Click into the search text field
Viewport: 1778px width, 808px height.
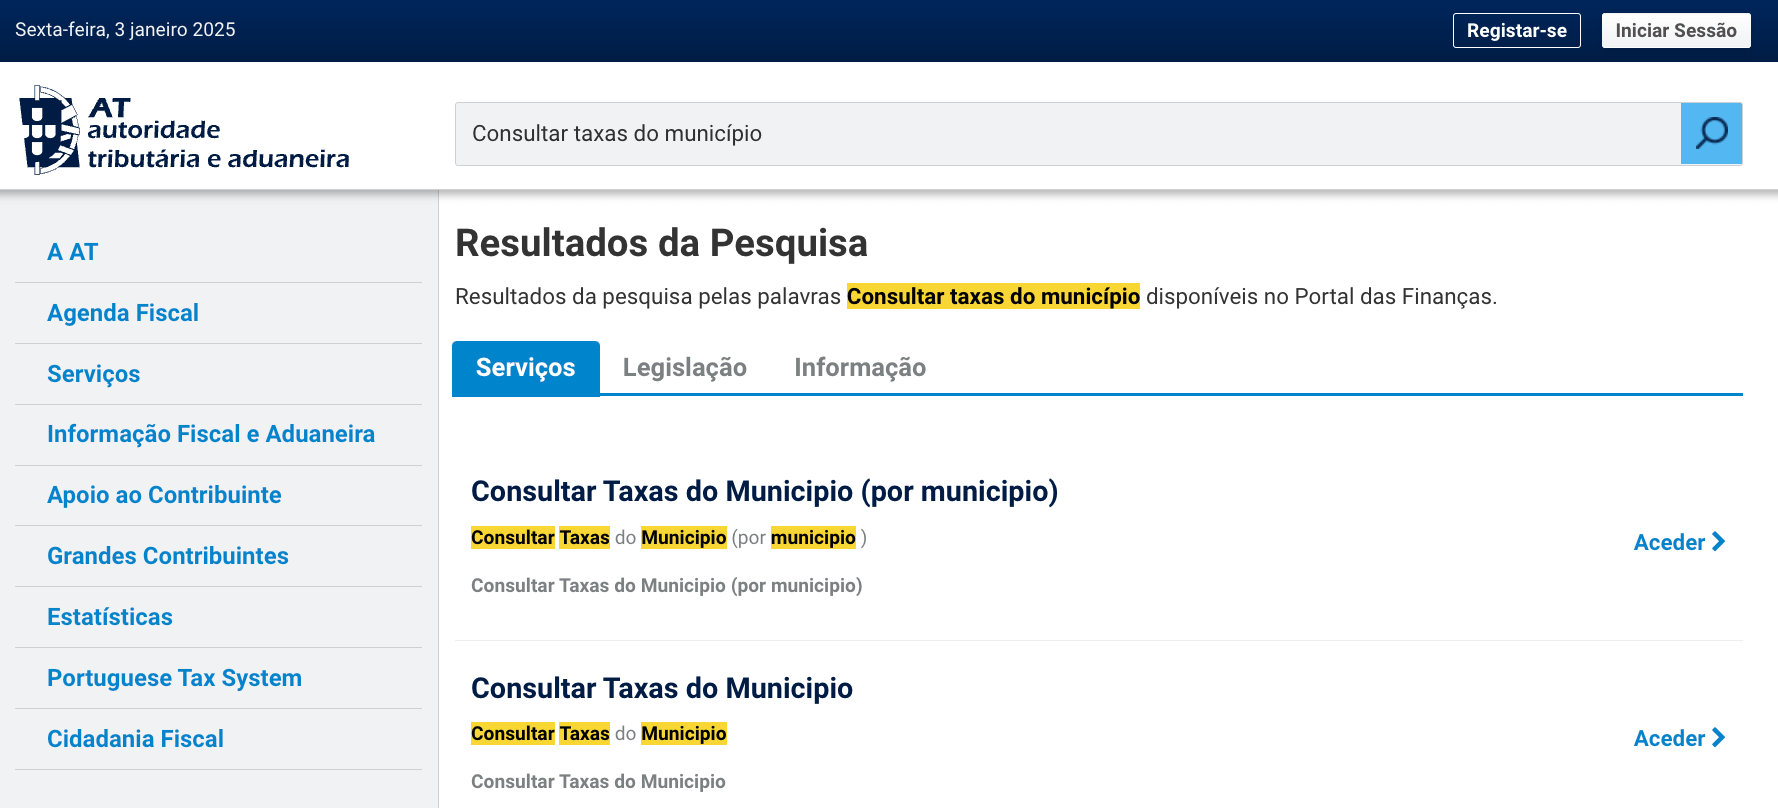1067,133
